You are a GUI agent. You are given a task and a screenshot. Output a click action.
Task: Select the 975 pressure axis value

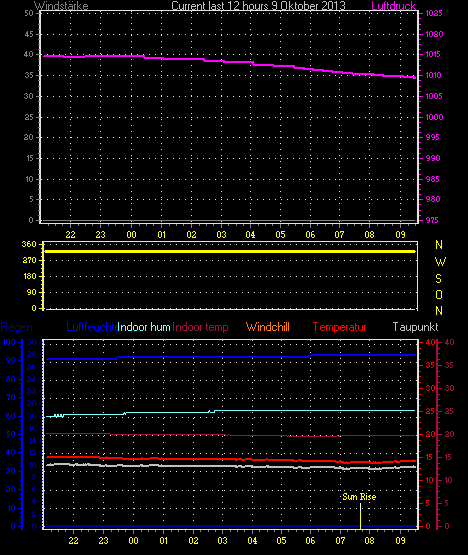pyautogui.click(x=432, y=220)
